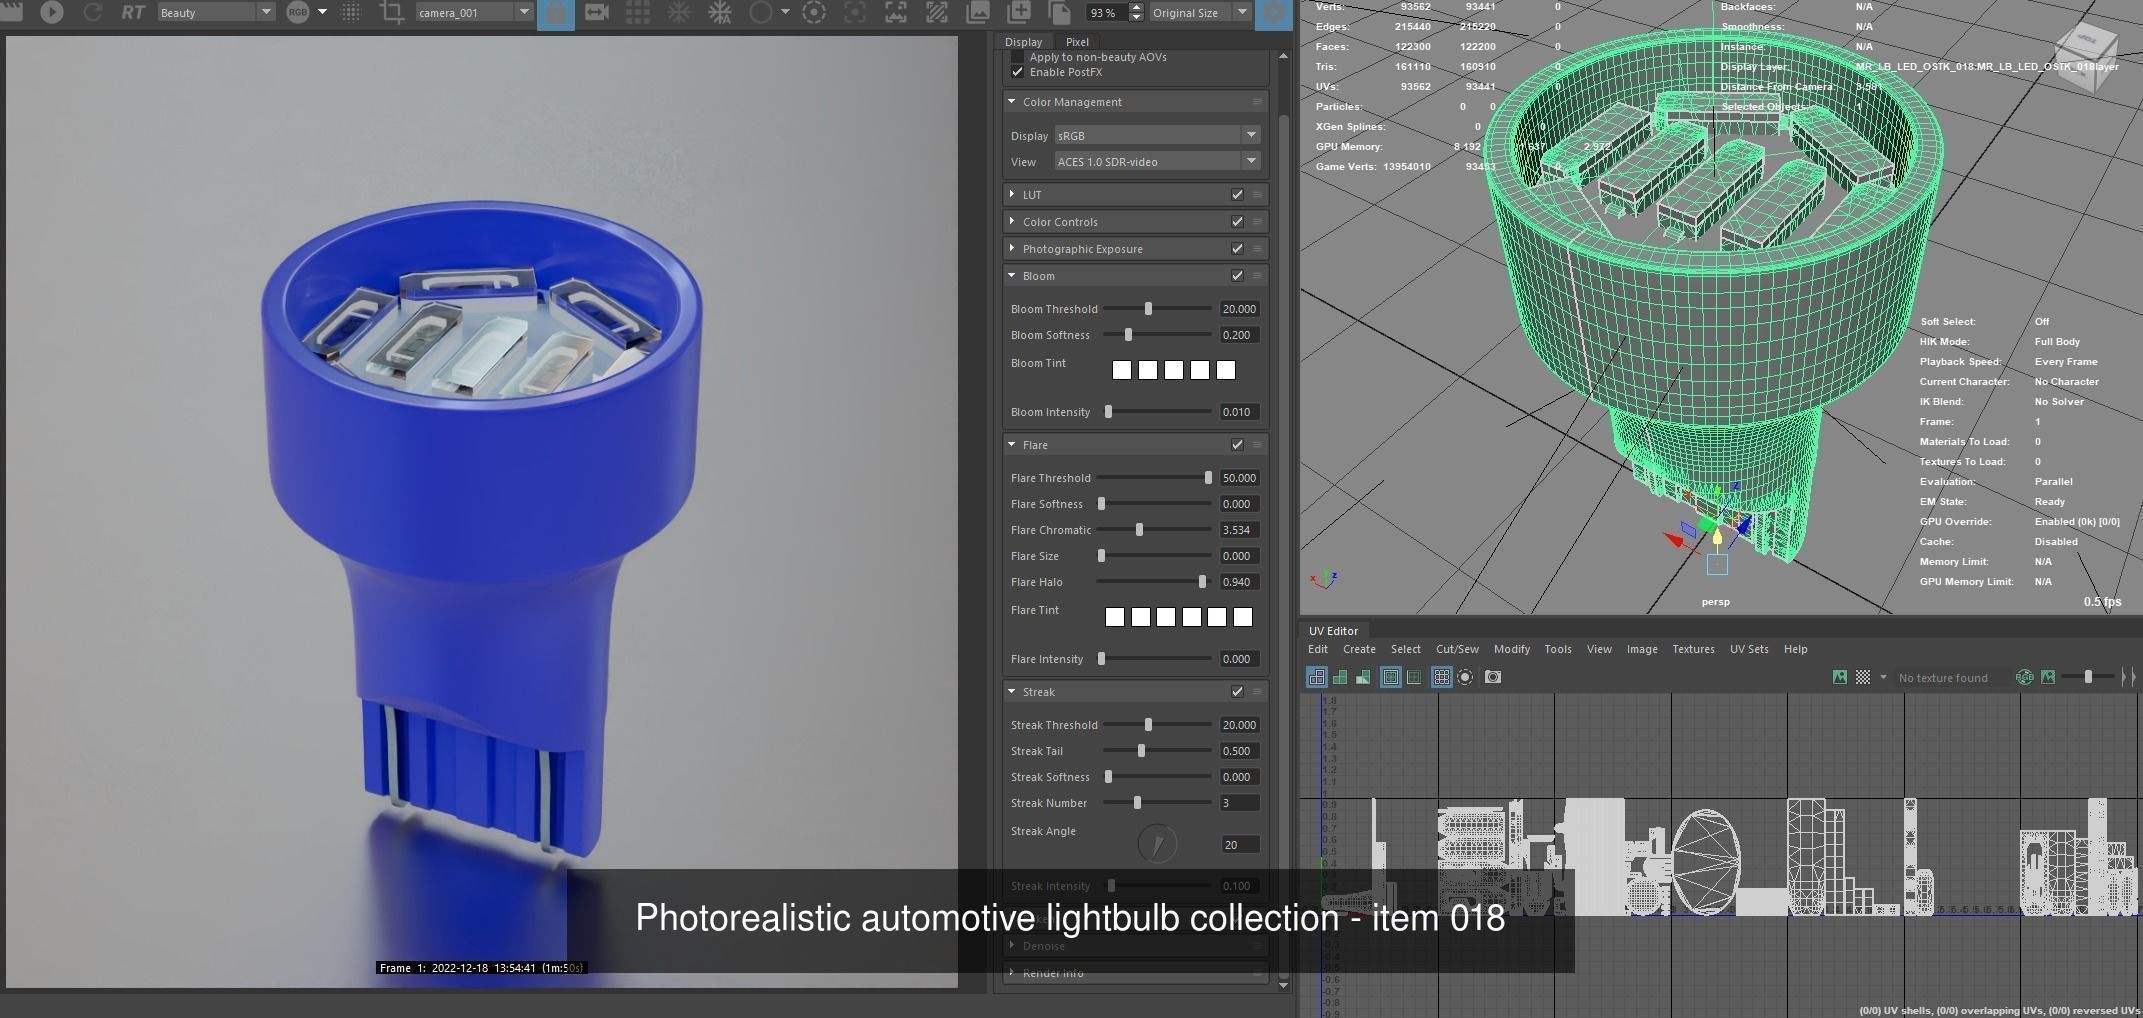2143x1018 pixels.
Task: Expand the Color Controls section
Action: click(1012, 222)
